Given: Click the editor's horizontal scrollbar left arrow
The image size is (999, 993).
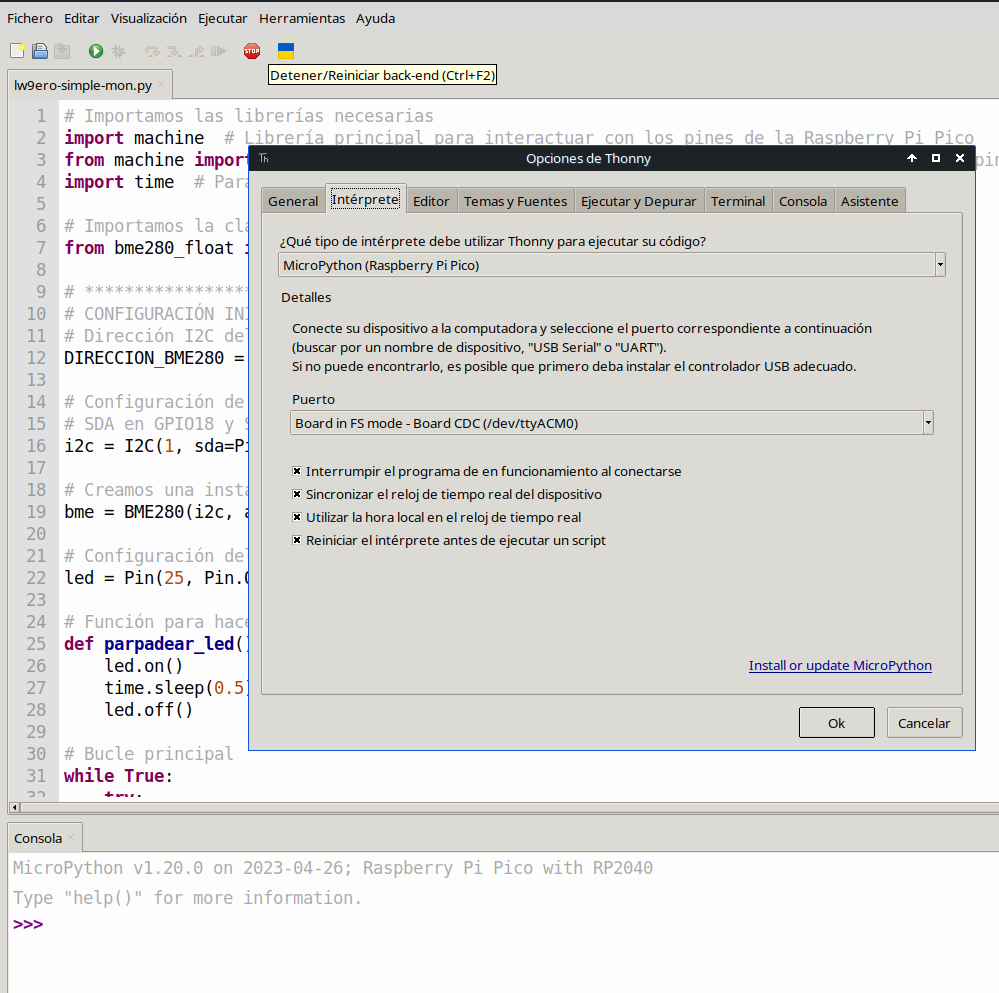Looking at the screenshot, I should (x=15, y=808).
